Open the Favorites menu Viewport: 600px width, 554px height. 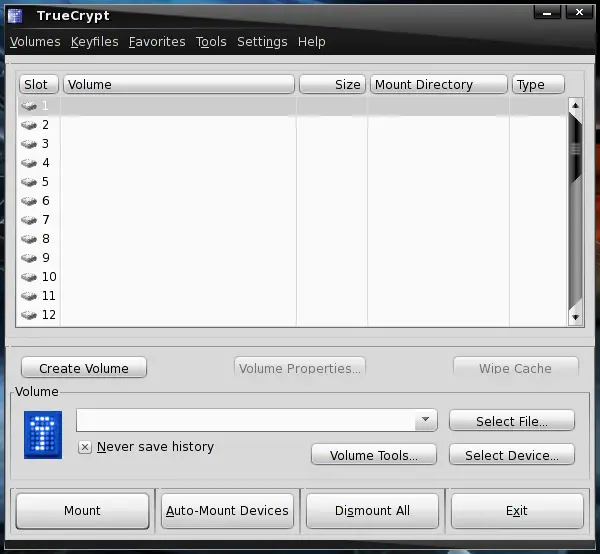click(157, 42)
